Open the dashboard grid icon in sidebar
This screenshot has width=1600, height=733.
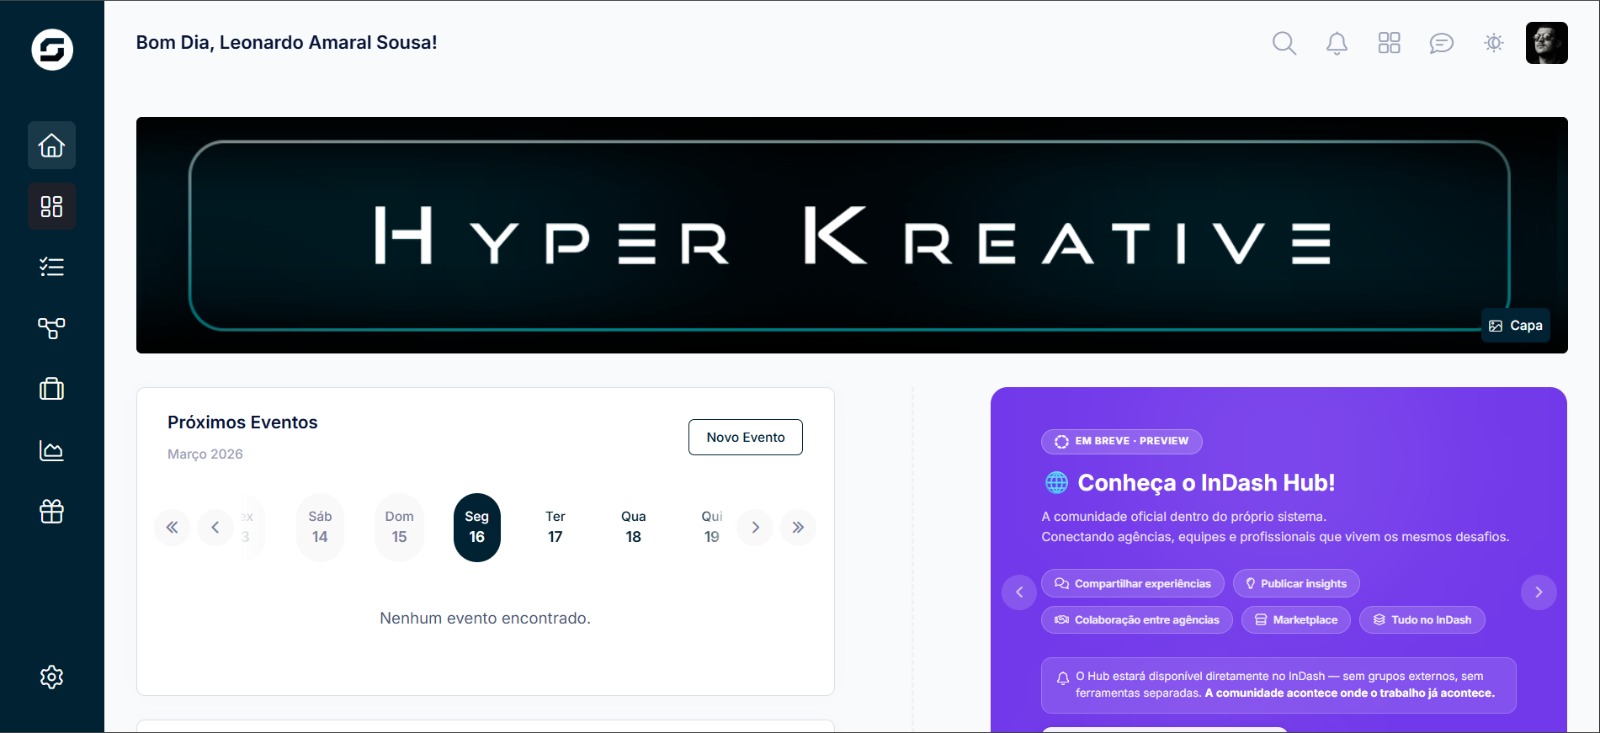52,206
